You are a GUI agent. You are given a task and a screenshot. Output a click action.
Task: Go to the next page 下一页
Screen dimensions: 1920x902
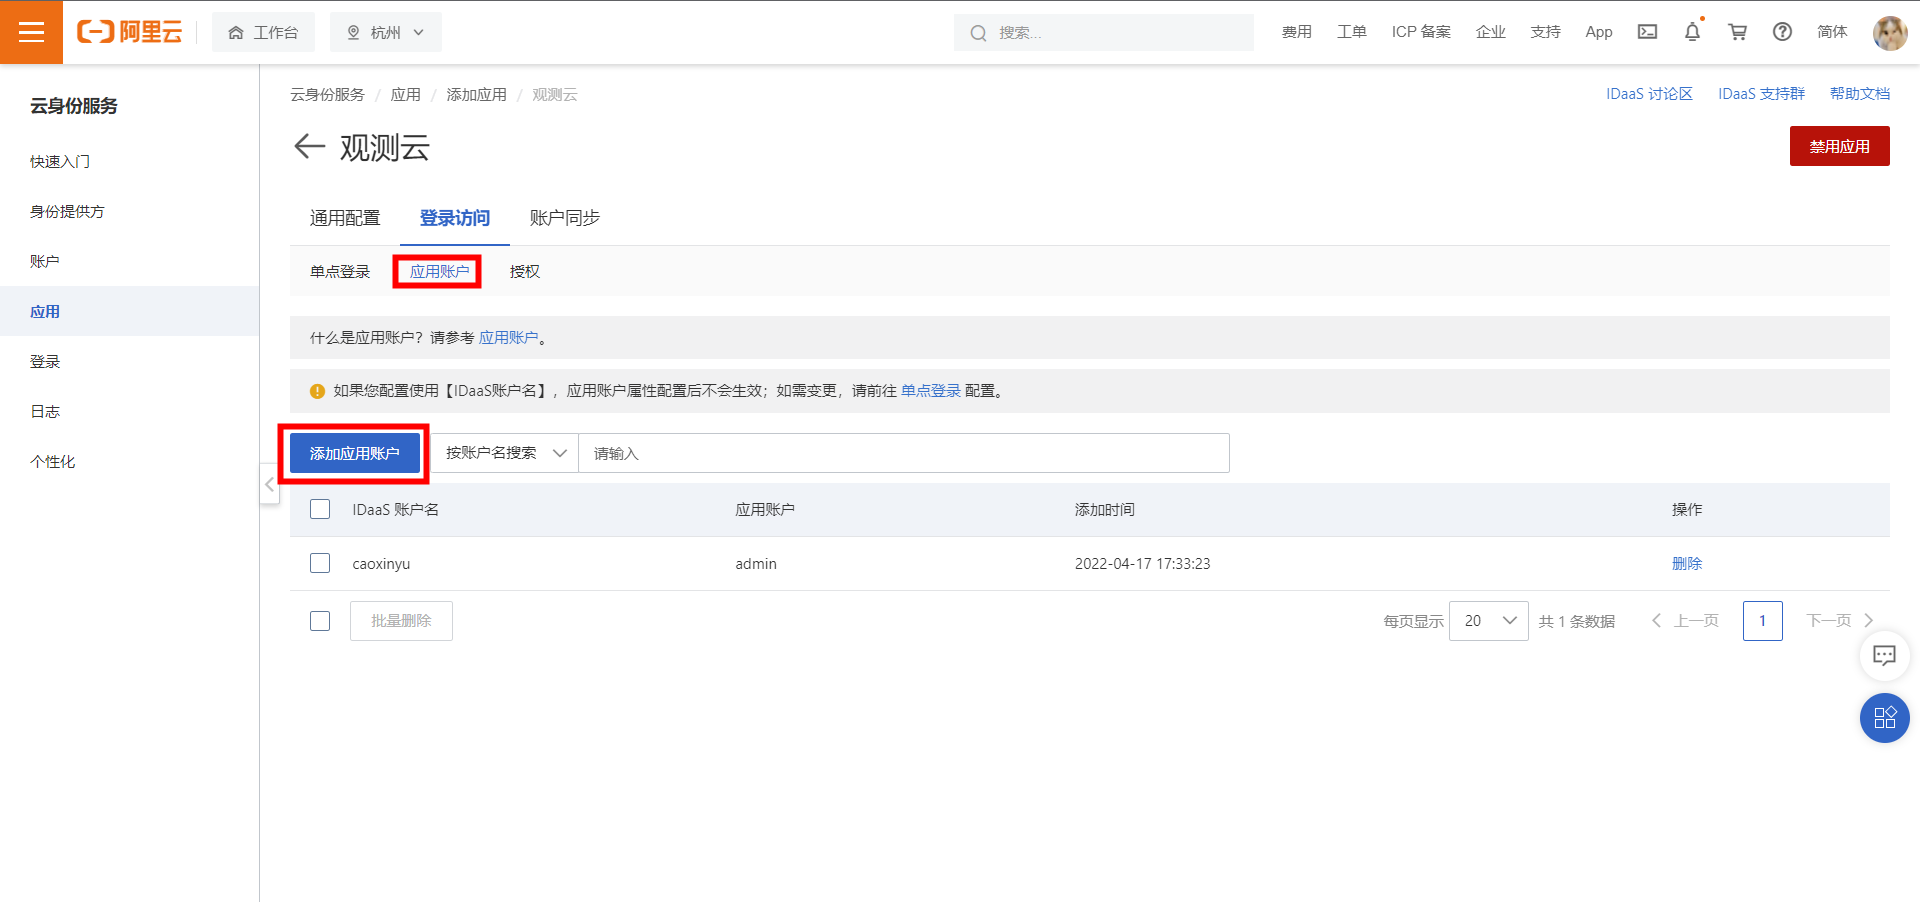point(1840,621)
